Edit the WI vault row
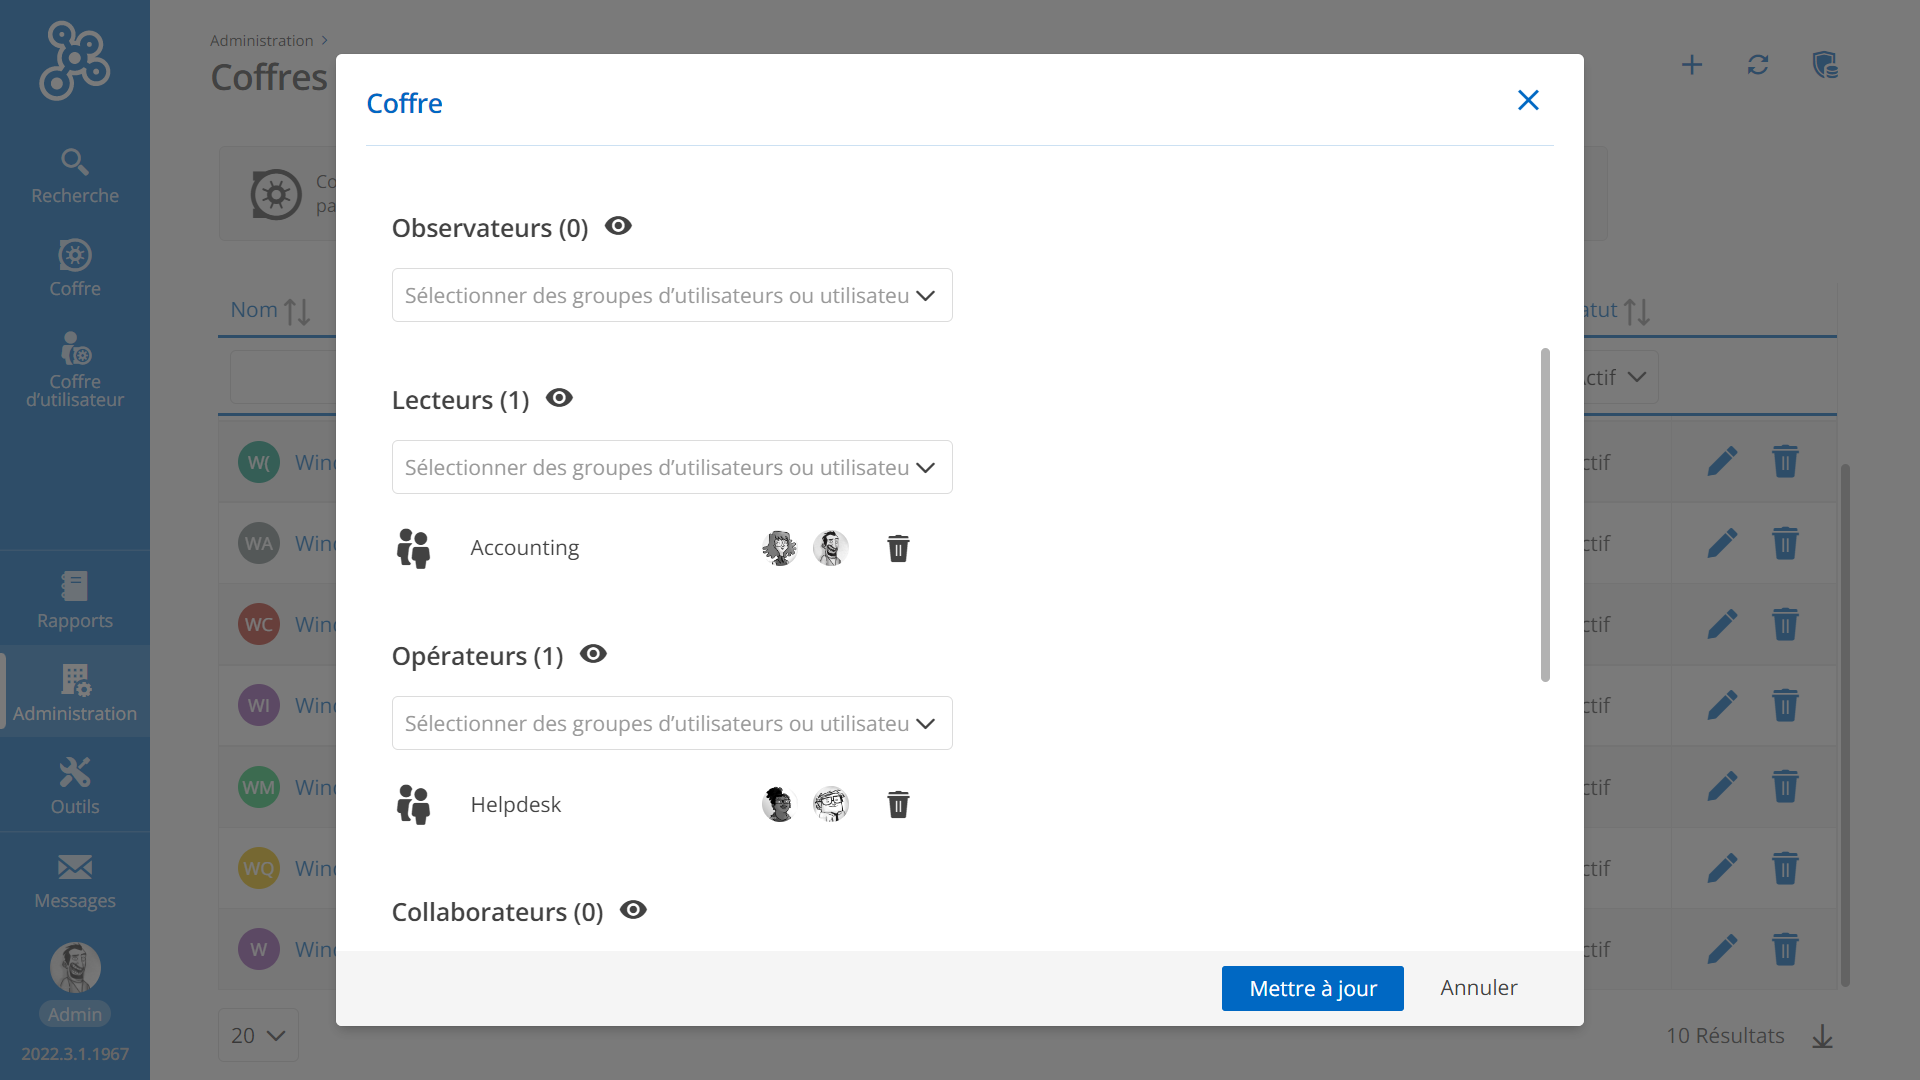 point(1721,705)
